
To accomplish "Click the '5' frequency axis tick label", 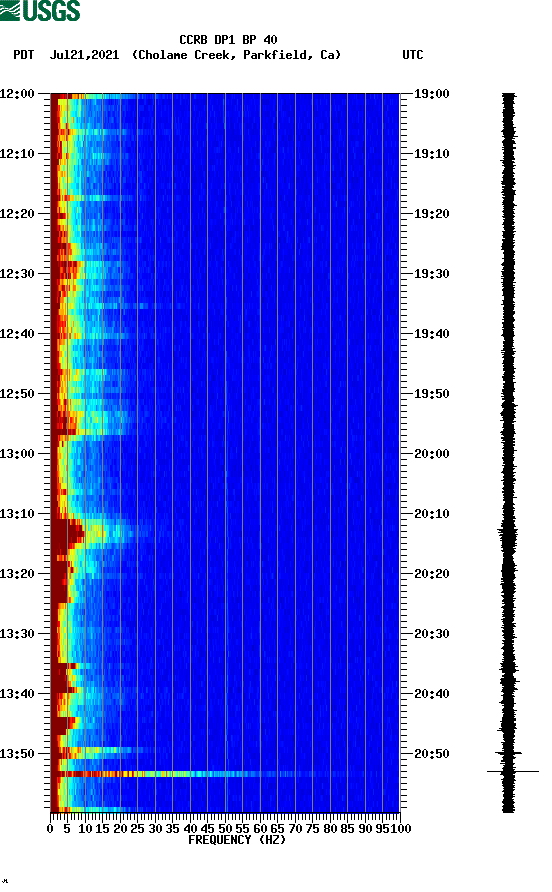I will pyautogui.click(x=67, y=829).
